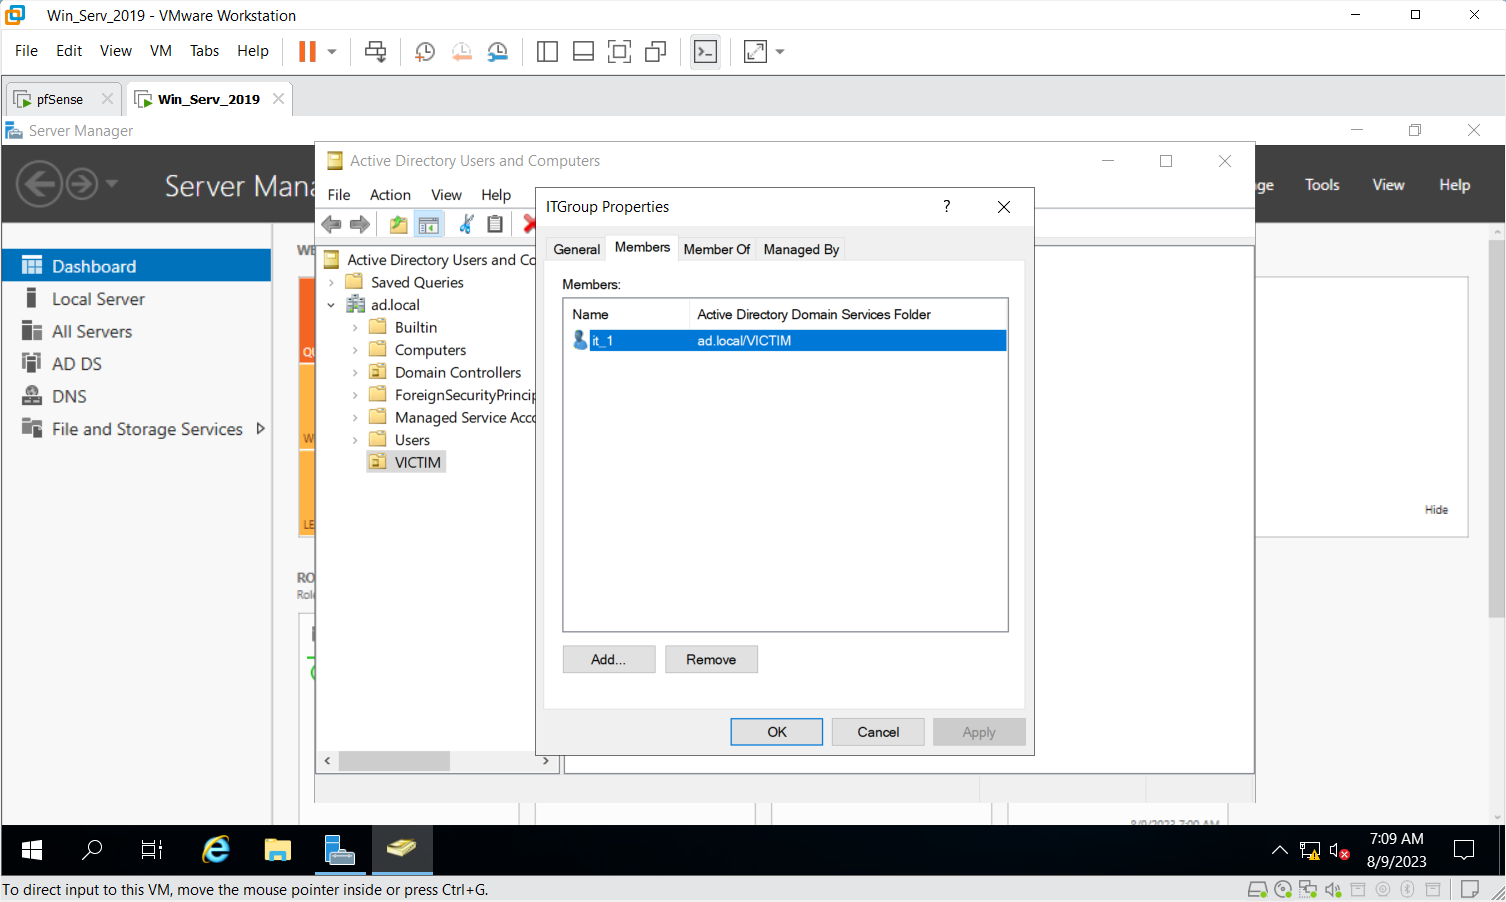The height and width of the screenshot is (902, 1506).
Task: Open File Explorer from the taskbar
Action: coord(277,850)
